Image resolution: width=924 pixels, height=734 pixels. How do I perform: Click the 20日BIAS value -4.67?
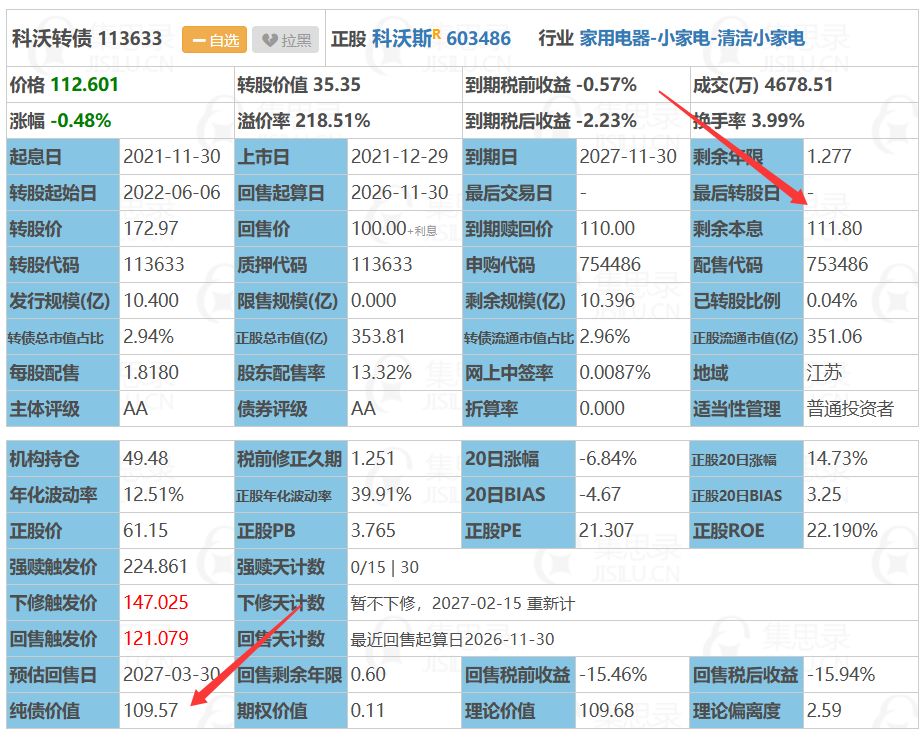tap(600, 494)
